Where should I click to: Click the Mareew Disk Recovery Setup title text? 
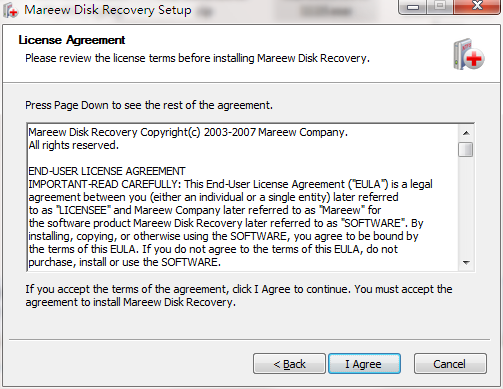point(108,10)
